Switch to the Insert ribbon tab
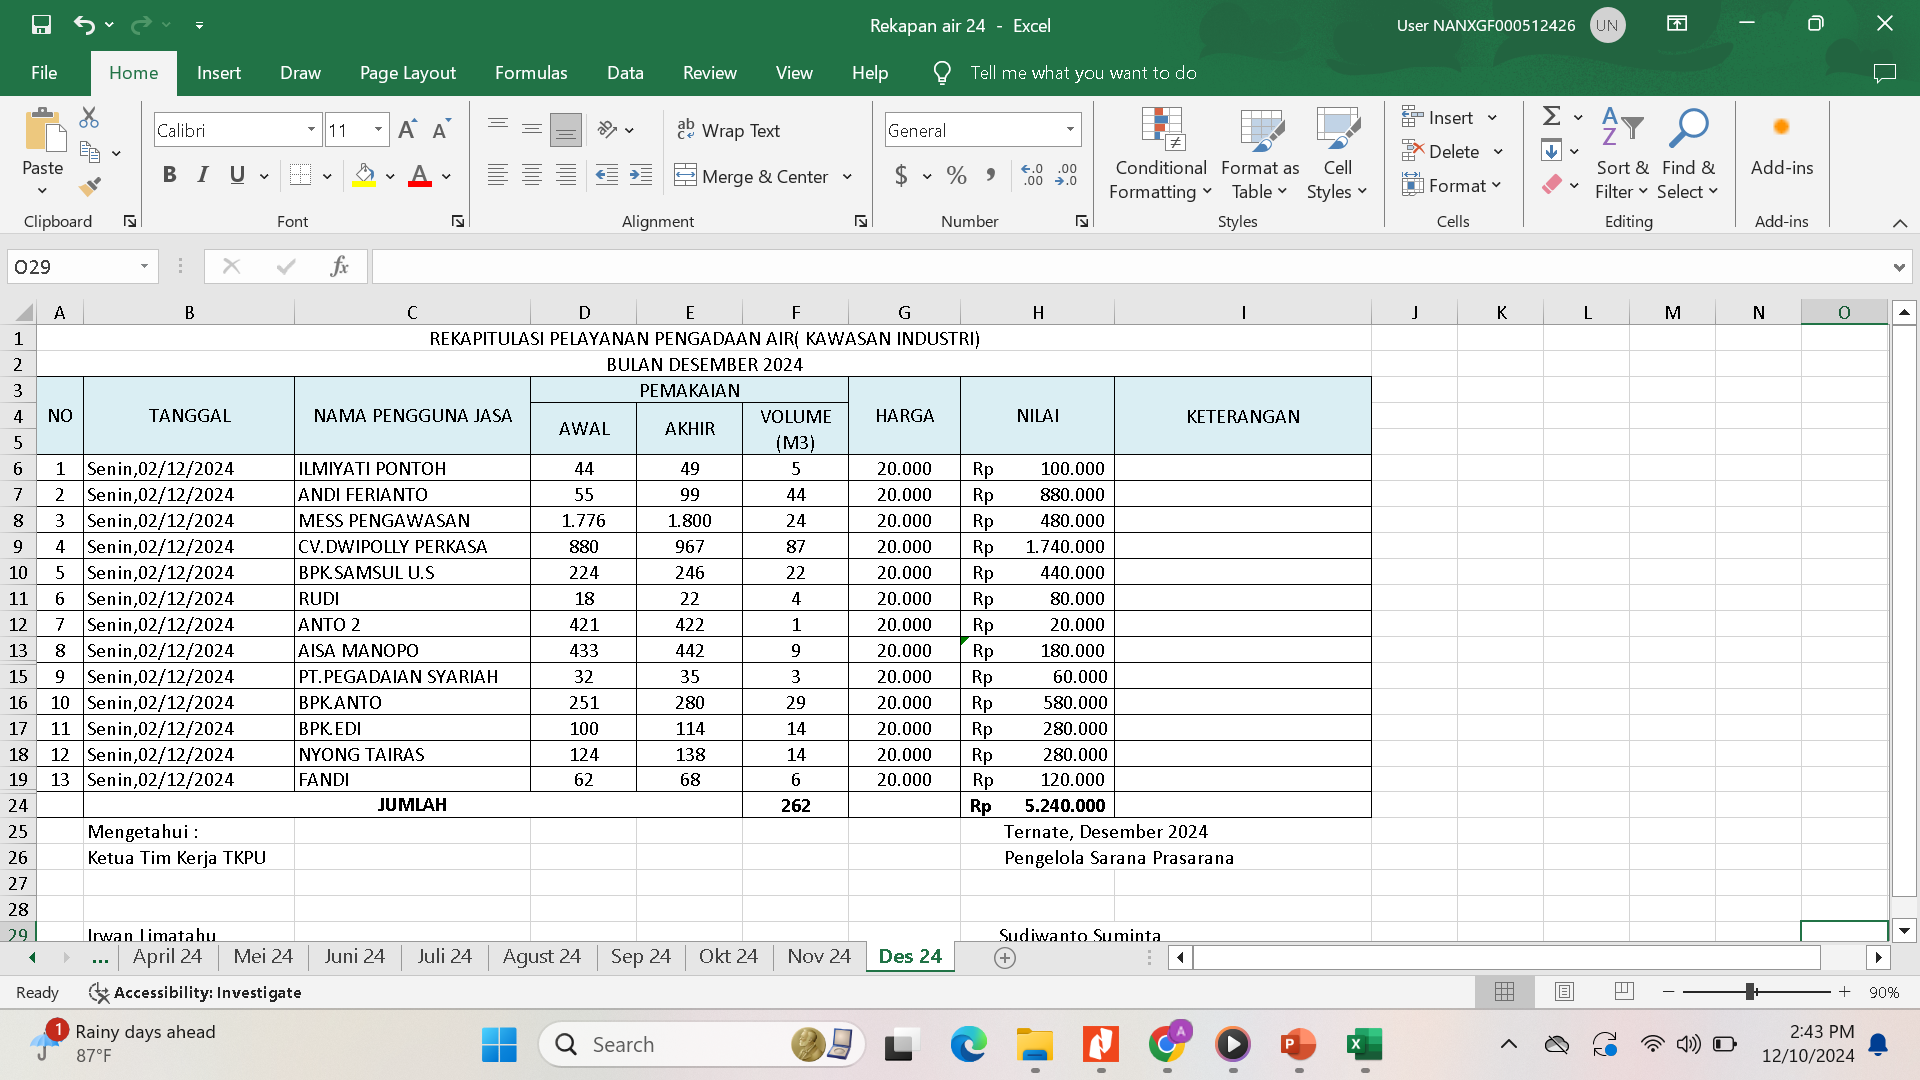 pyautogui.click(x=218, y=73)
